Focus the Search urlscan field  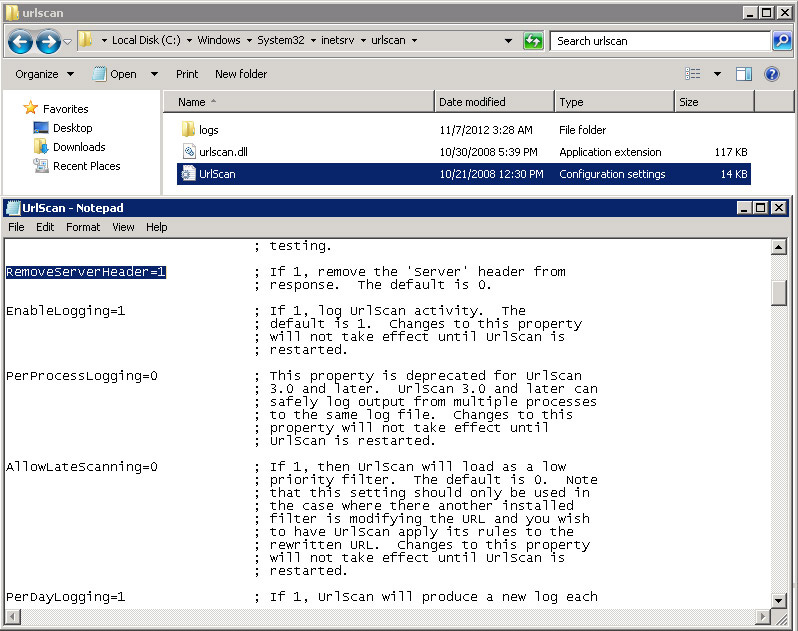pyautogui.click(x=660, y=41)
